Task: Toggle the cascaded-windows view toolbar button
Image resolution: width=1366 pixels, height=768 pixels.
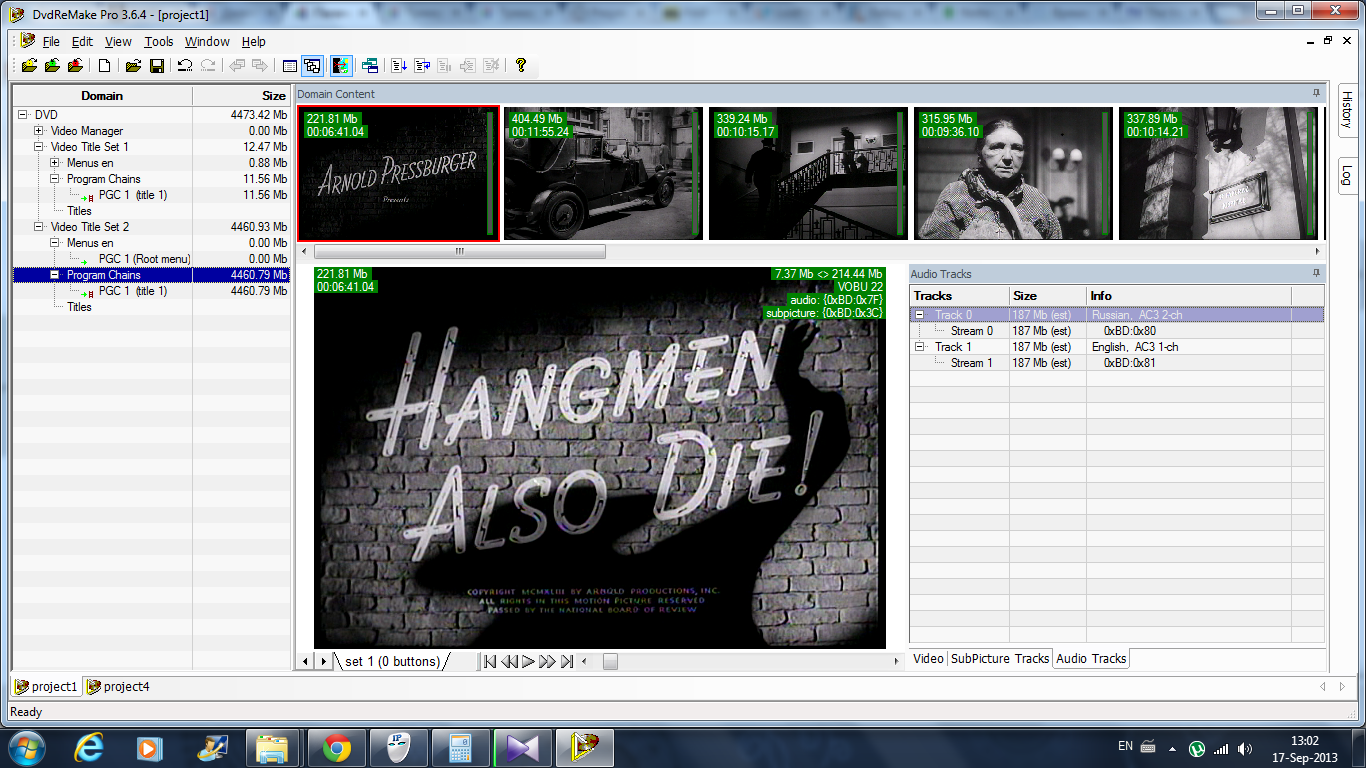Action: pos(313,66)
